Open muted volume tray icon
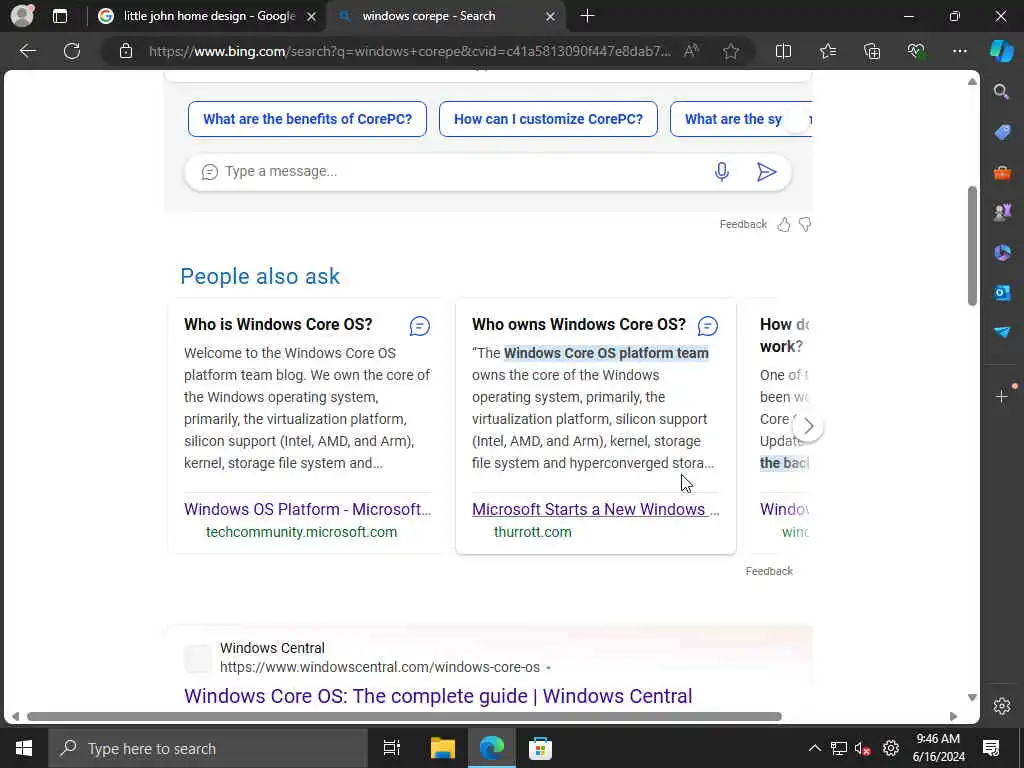The height and width of the screenshot is (768, 1024). point(862,748)
